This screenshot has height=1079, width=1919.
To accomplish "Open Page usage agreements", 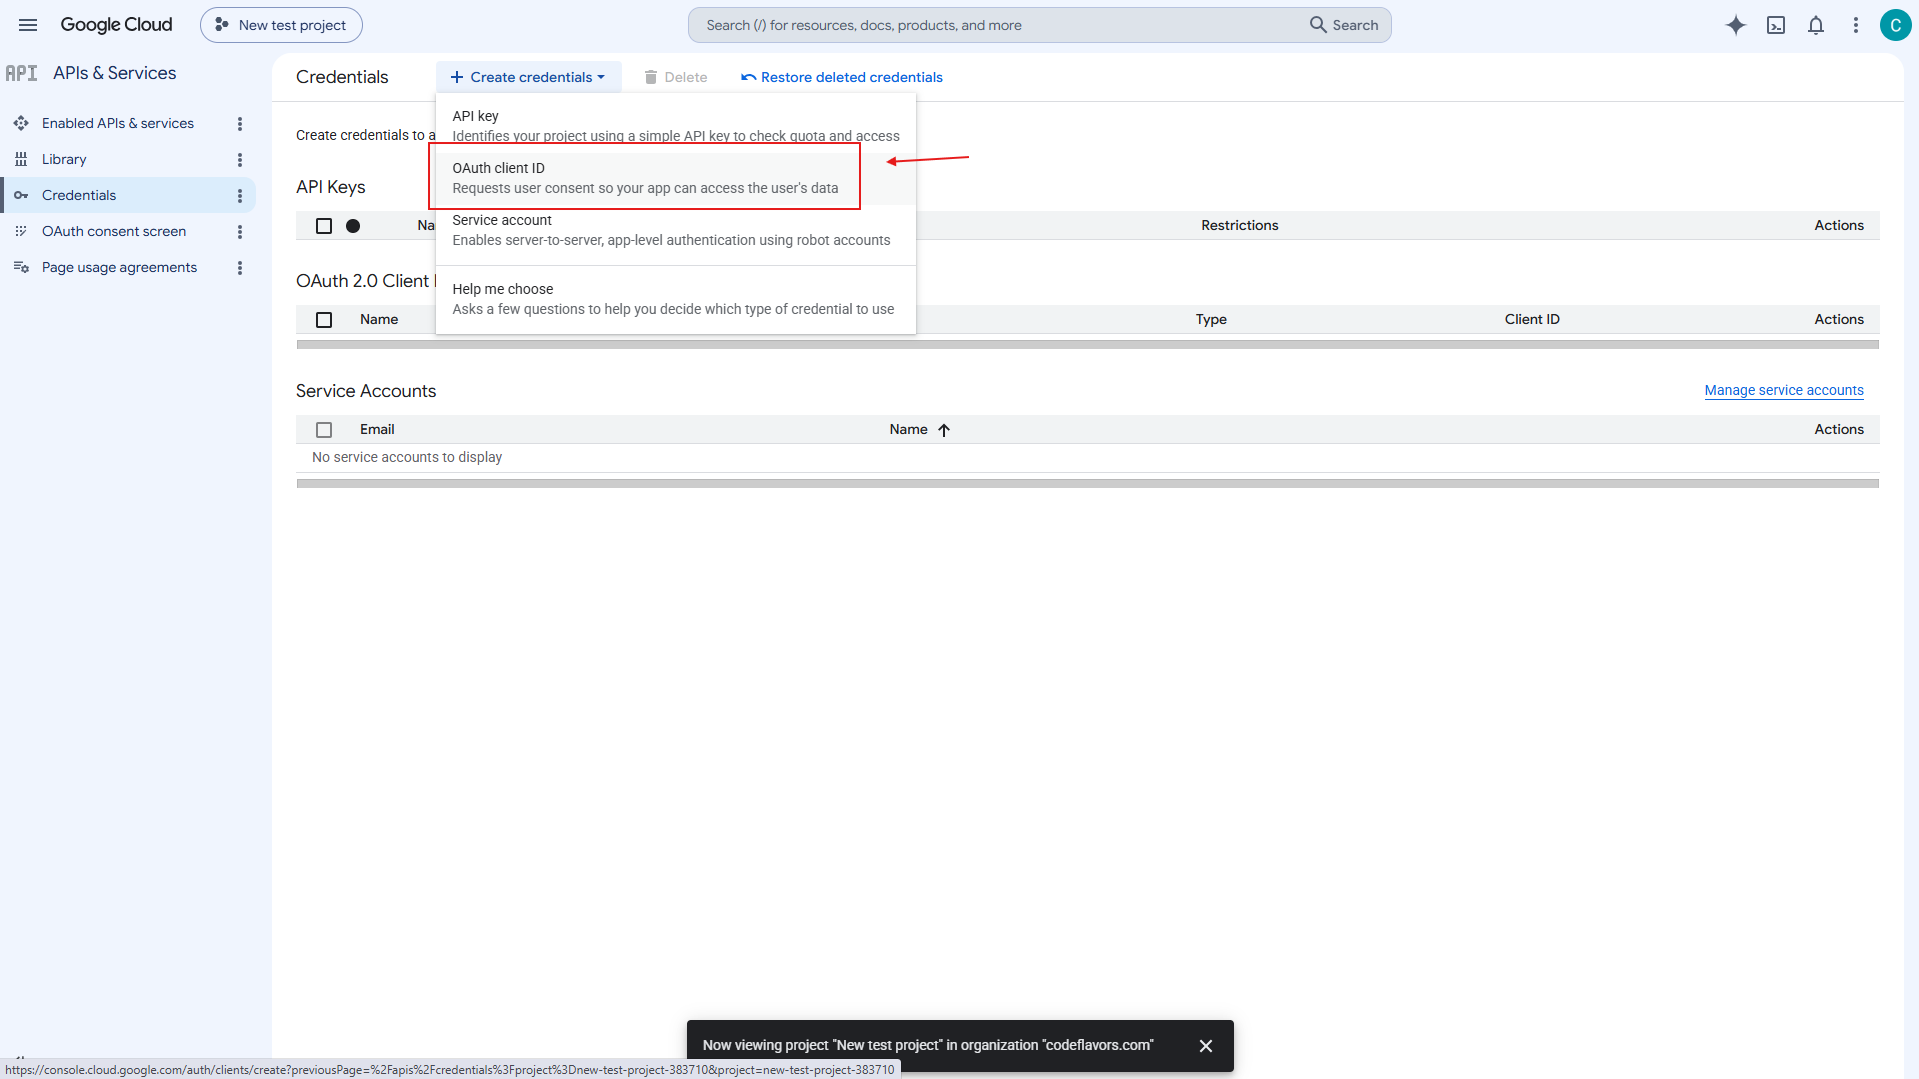I will pyautogui.click(x=119, y=267).
